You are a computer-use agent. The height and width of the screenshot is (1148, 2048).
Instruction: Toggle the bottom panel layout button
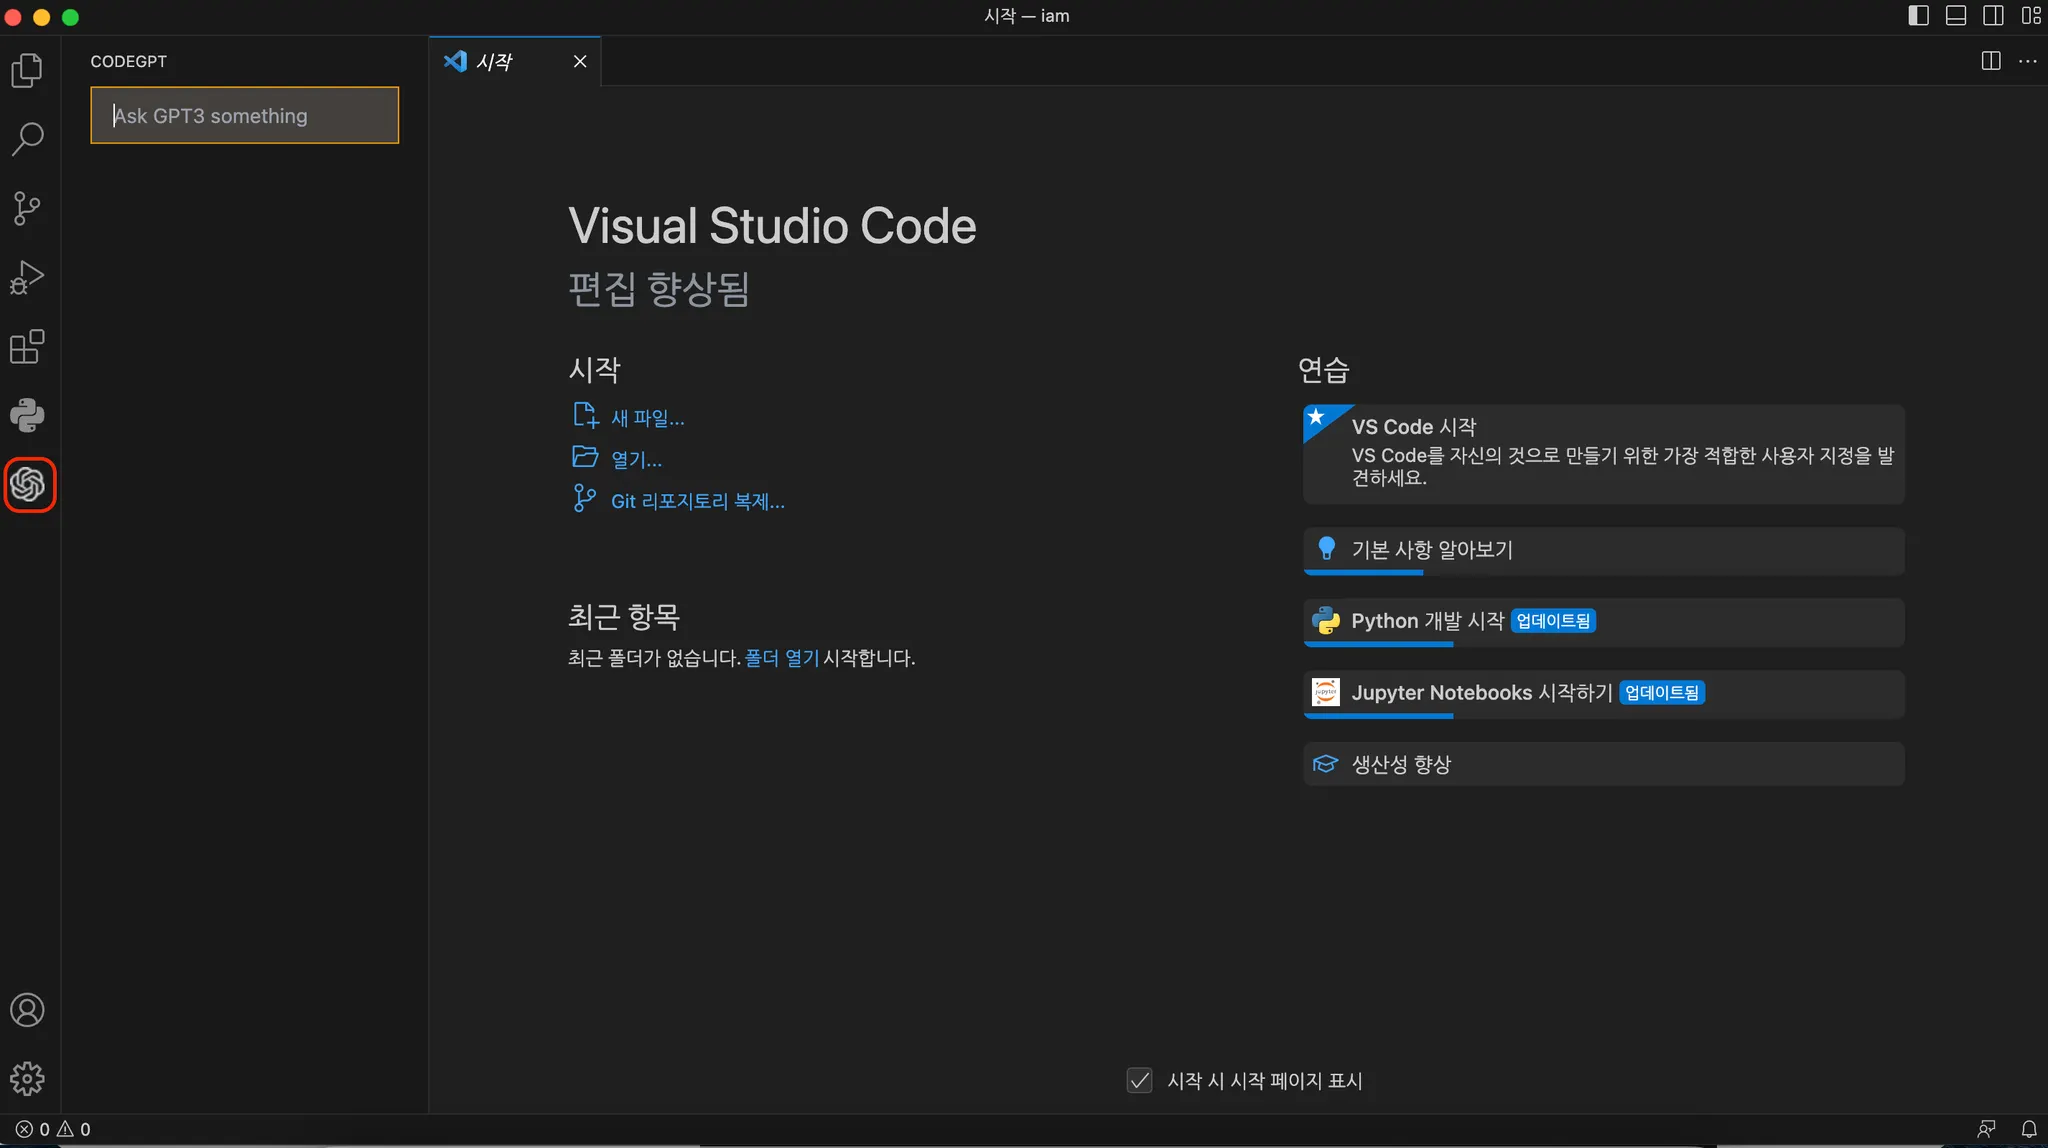pos(1955,16)
